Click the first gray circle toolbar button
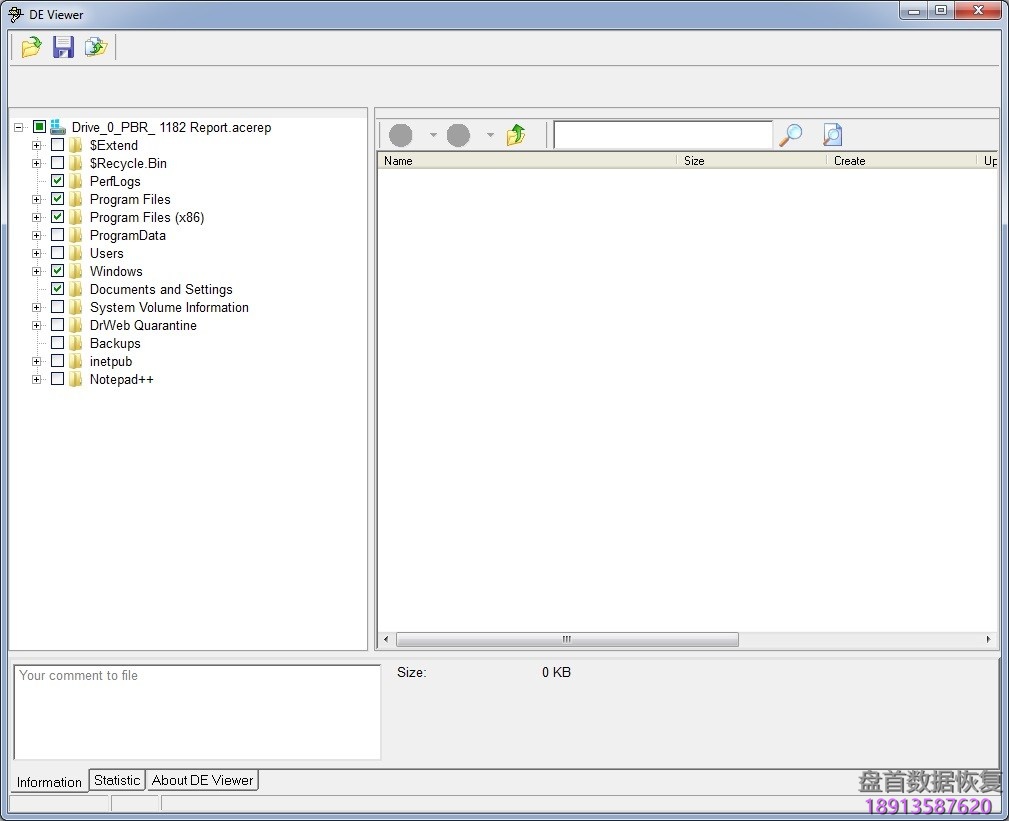The image size is (1009, 821). (400, 134)
